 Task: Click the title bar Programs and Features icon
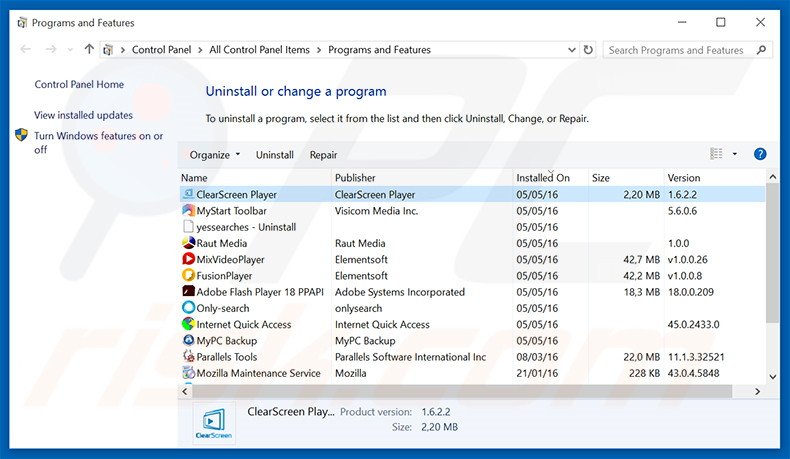click(22, 23)
